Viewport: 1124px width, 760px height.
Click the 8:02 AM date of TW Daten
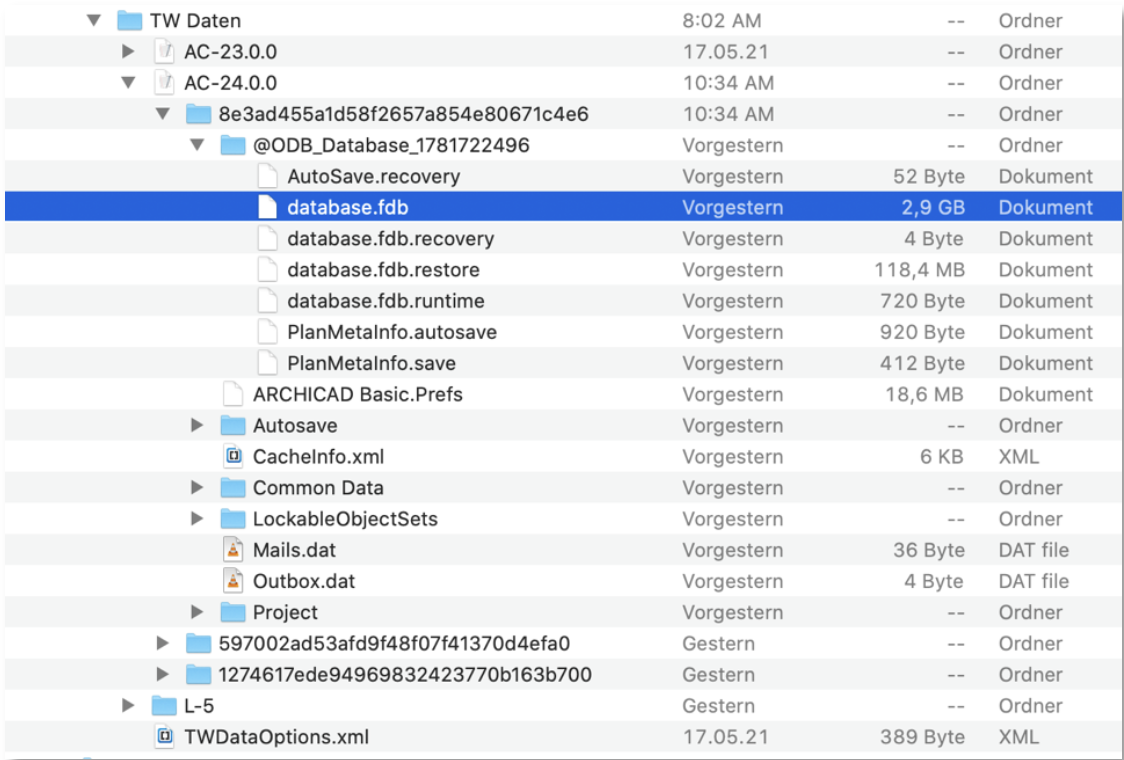pyautogui.click(x=722, y=21)
